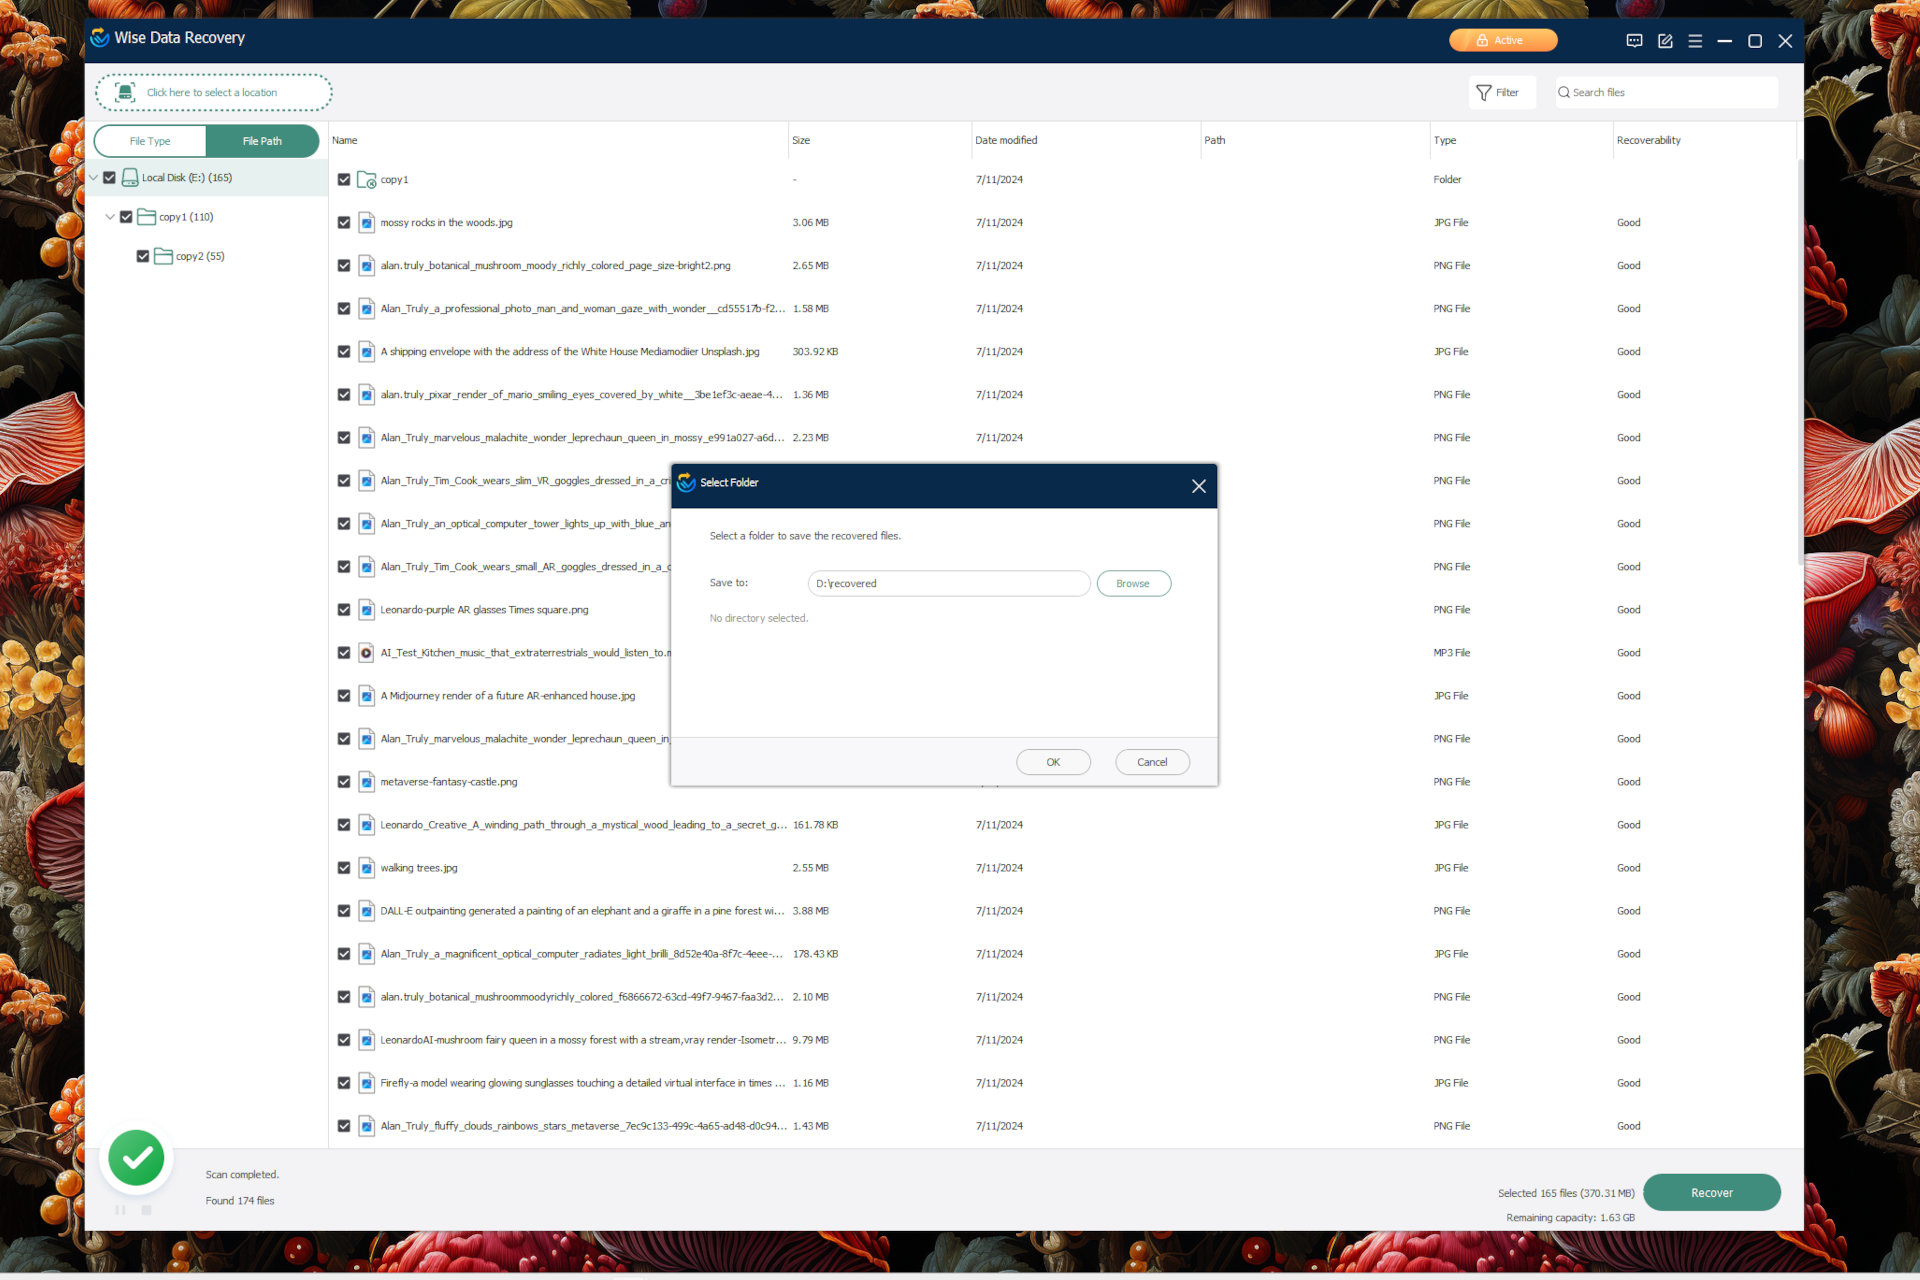Screen dimensions: 1920x1280
Task: Switch to the File Path tab
Action: (261, 140)
